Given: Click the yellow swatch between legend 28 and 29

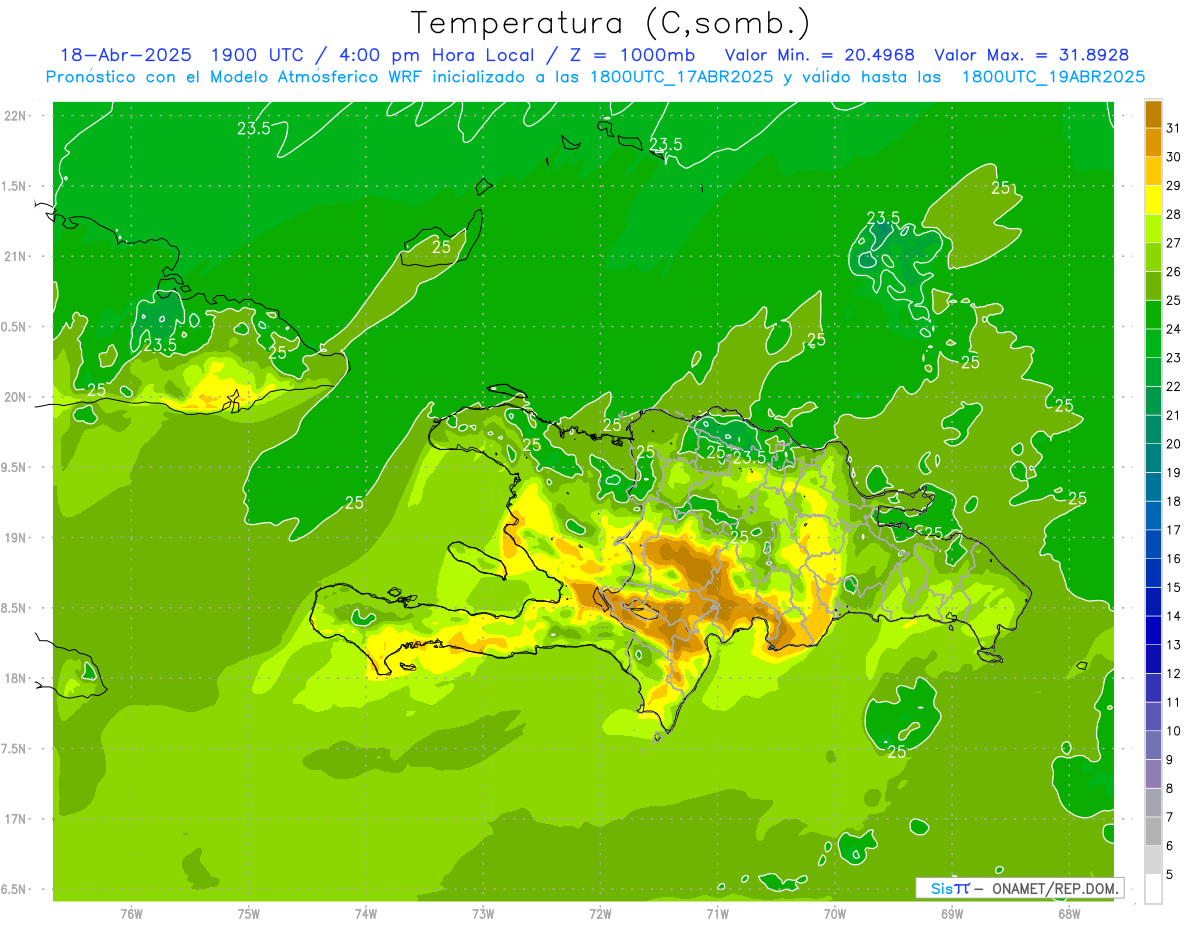Looking at the screenshot, I should (x=1153, y=201).
